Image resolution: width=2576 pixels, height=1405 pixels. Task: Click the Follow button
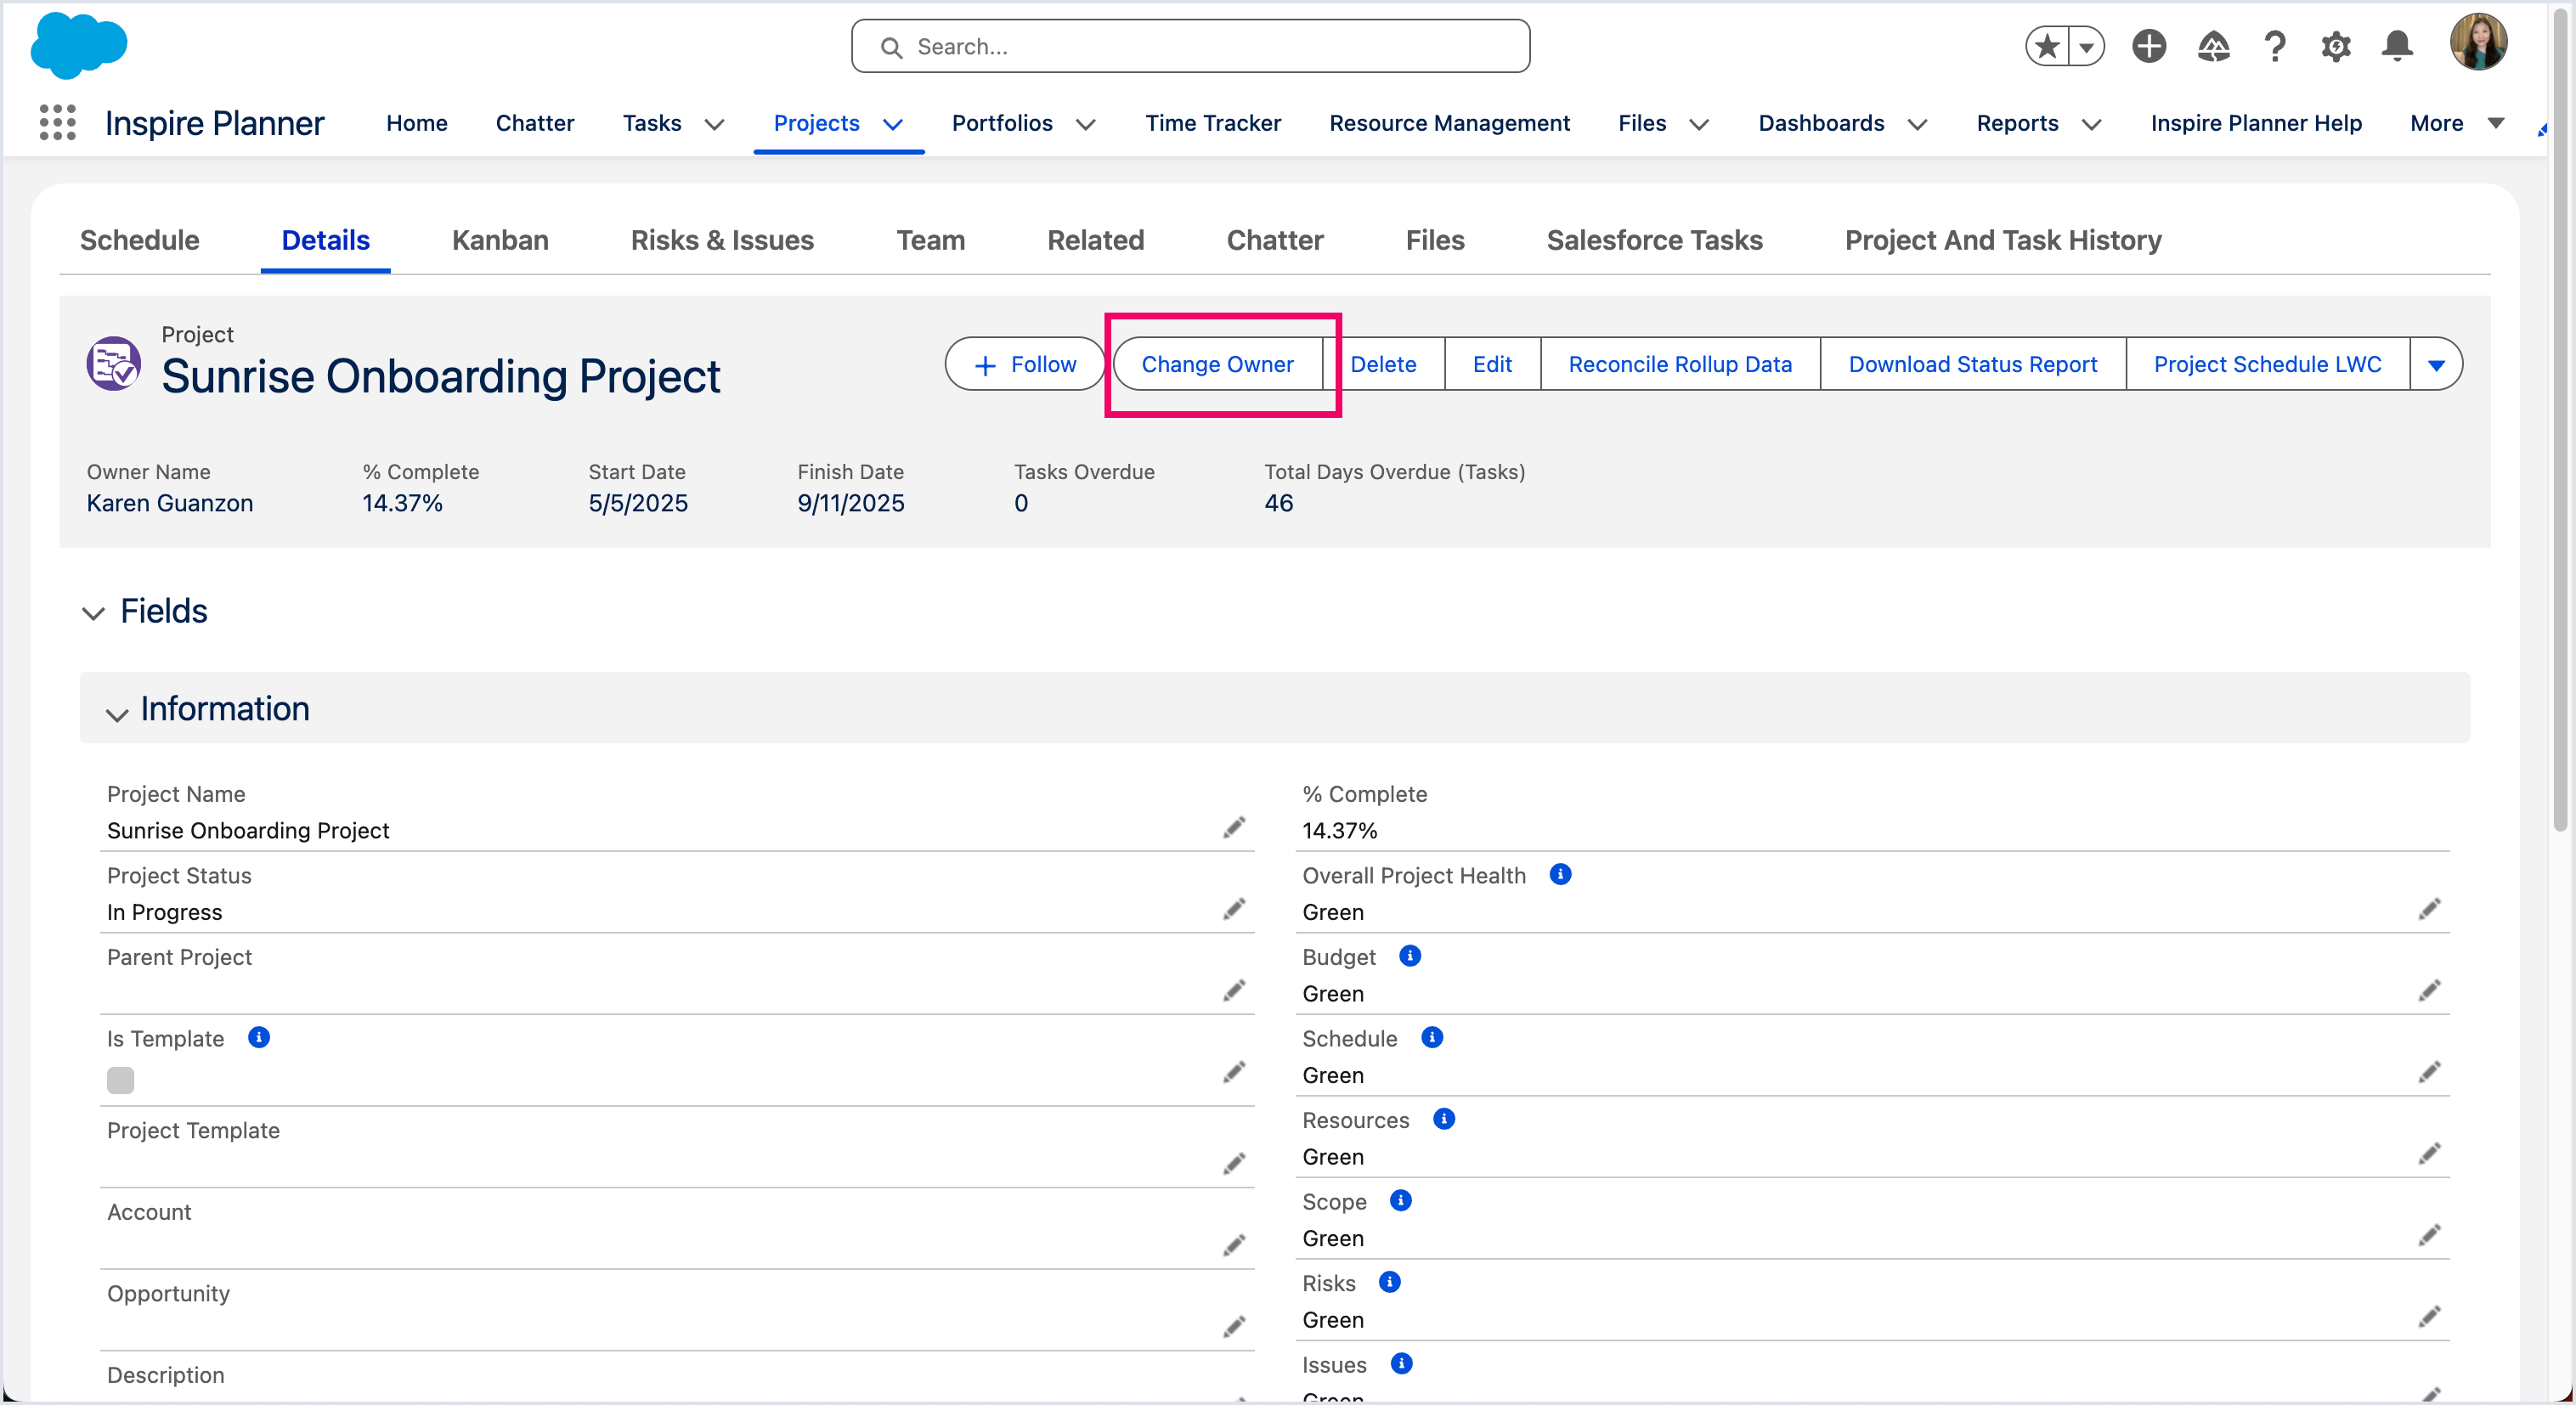pos(1024,365)
